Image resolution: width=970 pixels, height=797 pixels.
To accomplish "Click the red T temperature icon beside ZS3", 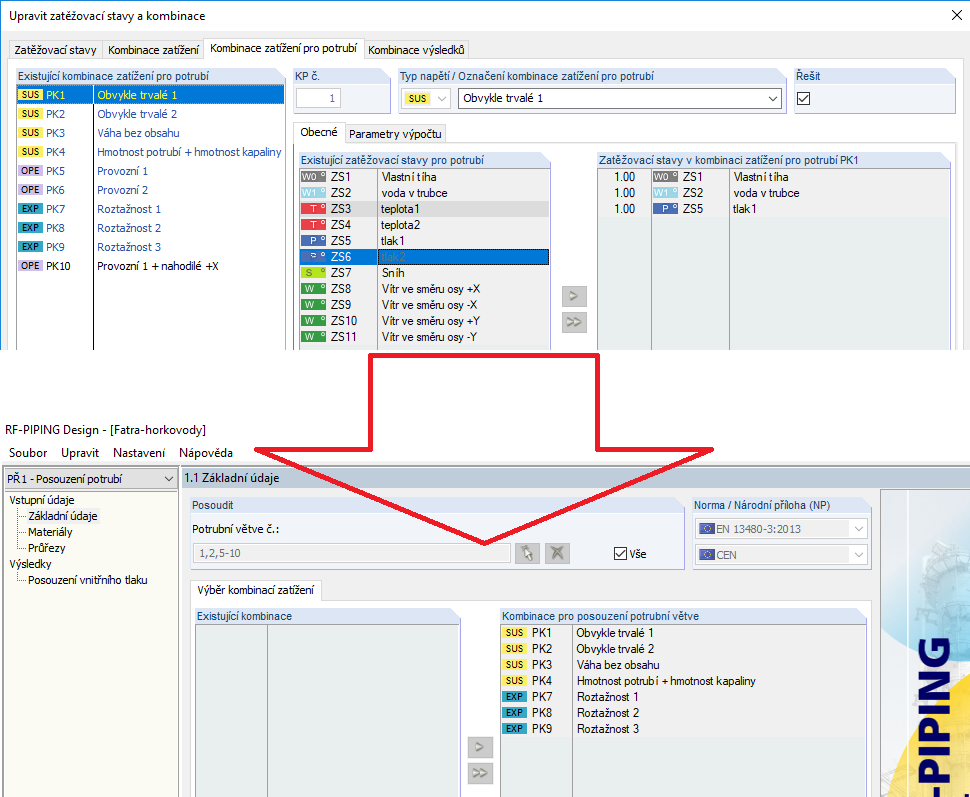I will tap(313, 208).
